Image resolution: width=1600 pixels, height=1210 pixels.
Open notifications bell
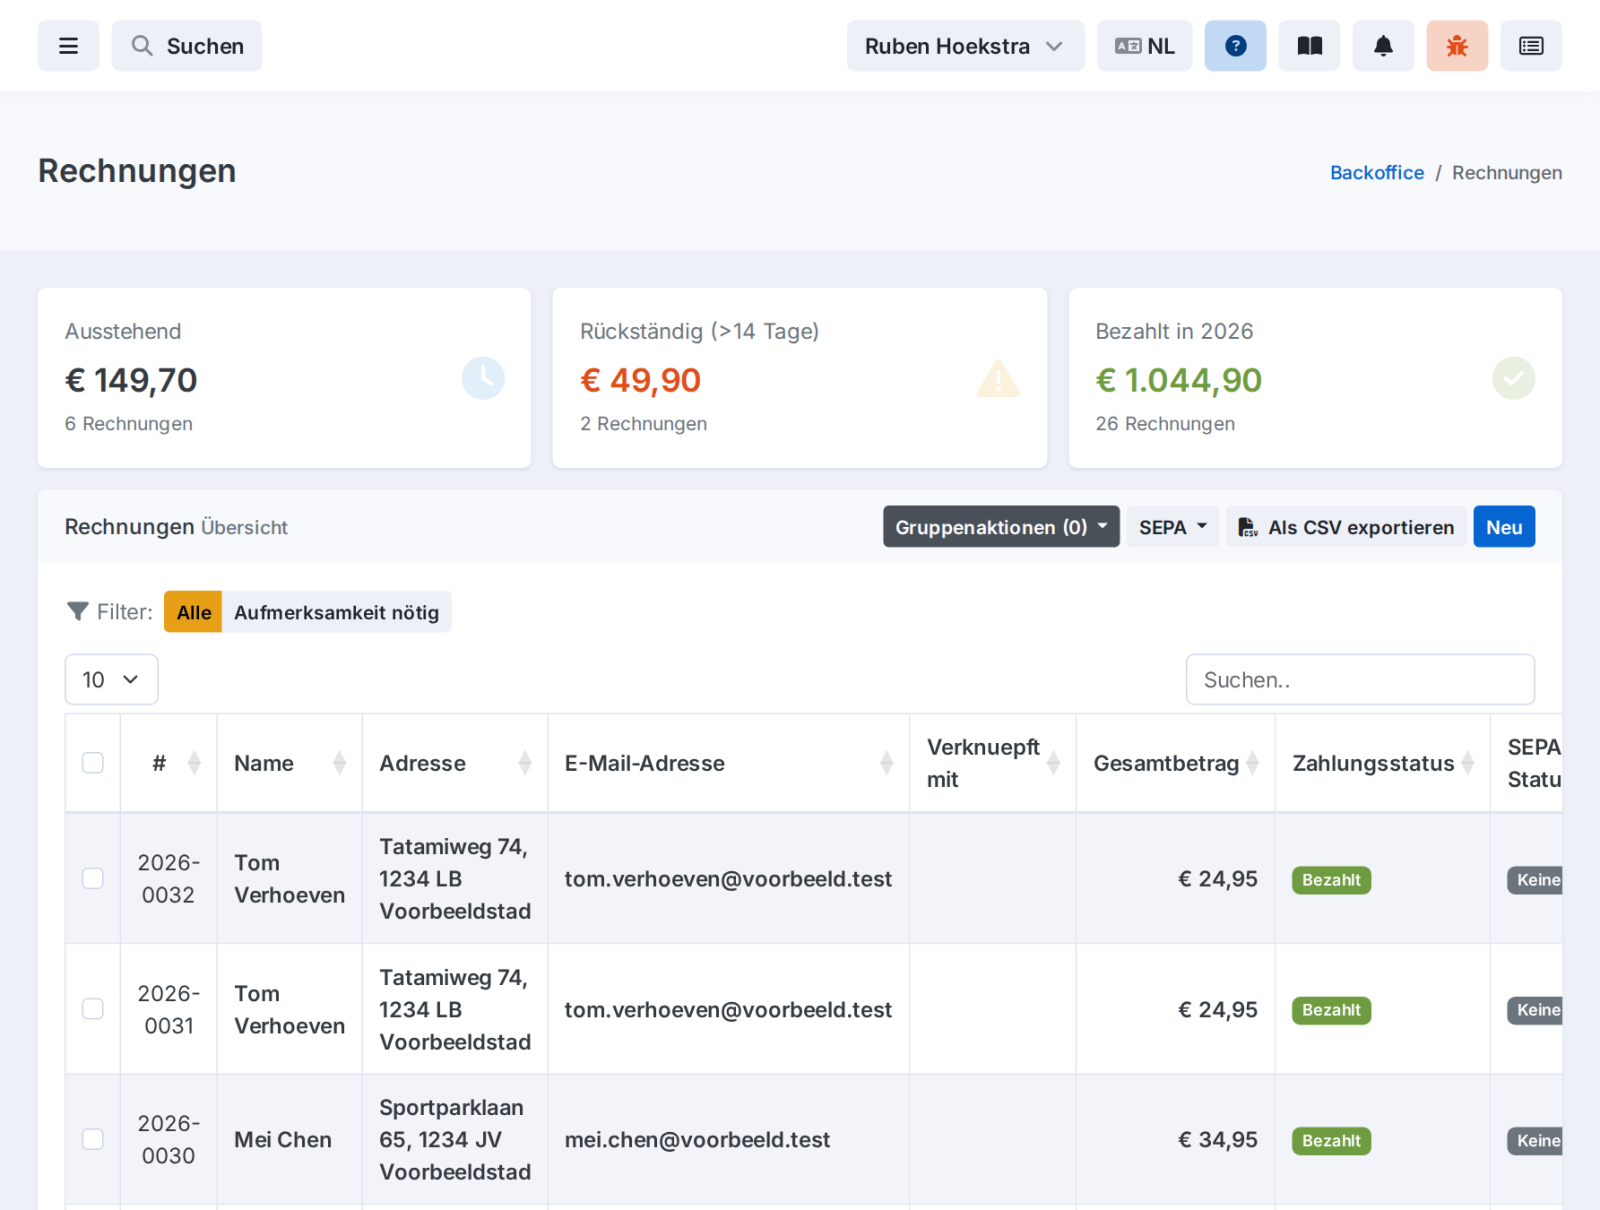[1383, 46]
